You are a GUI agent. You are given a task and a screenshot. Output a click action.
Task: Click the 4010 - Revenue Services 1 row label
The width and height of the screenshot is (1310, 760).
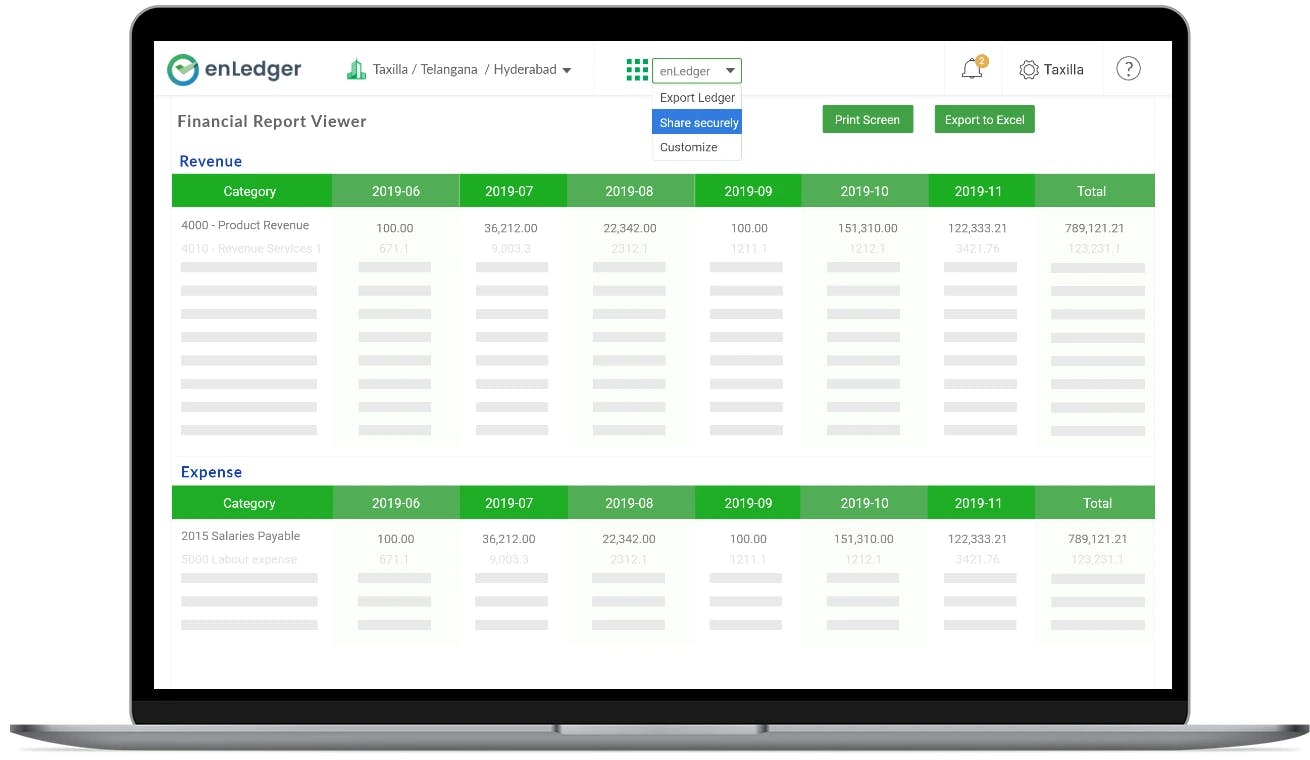251,248
